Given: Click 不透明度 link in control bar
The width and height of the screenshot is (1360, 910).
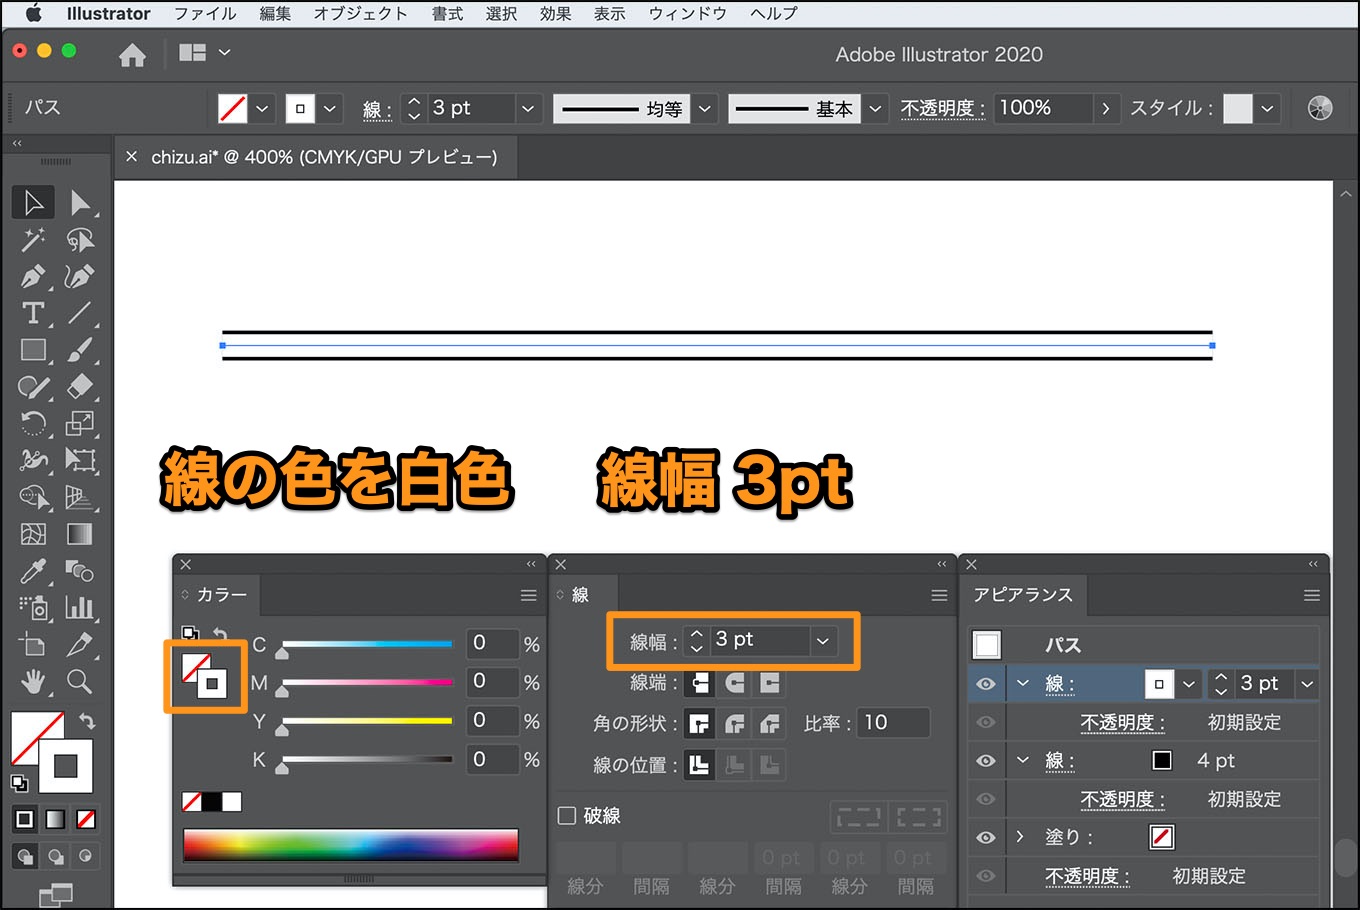Looking at the screenshot, I should 942,108.
